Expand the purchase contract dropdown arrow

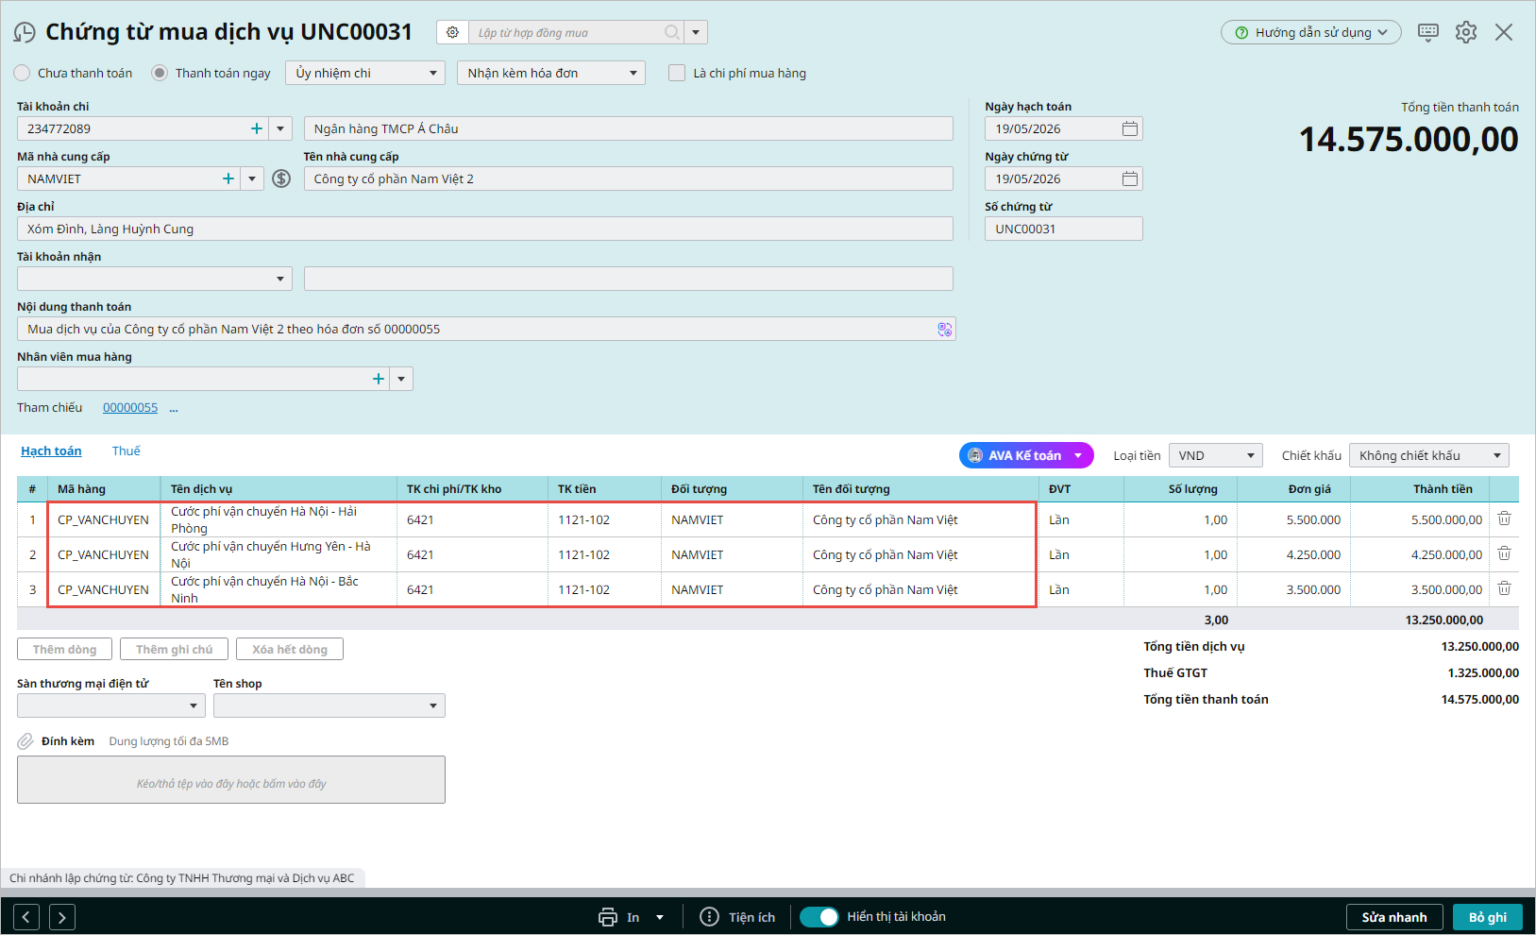click(x=696, y=32)
